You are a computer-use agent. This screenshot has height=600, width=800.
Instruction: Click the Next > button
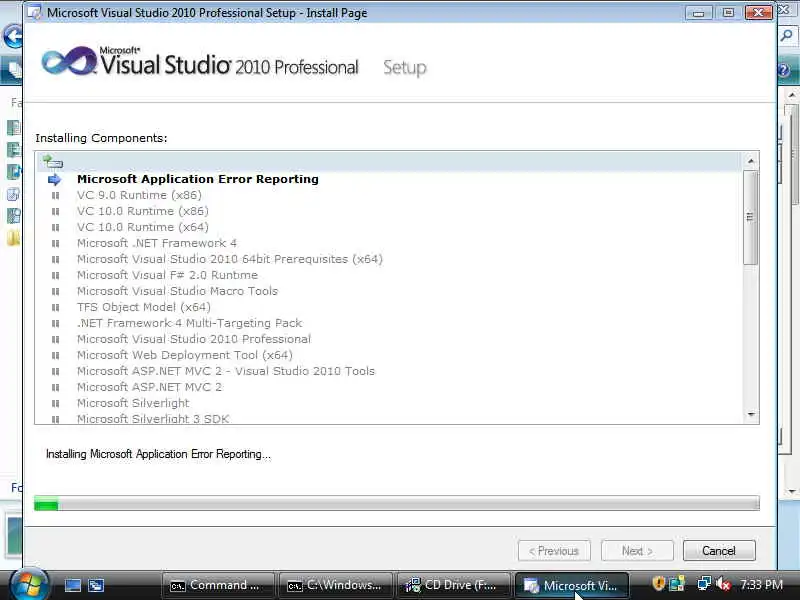click(x=637, y=551)
